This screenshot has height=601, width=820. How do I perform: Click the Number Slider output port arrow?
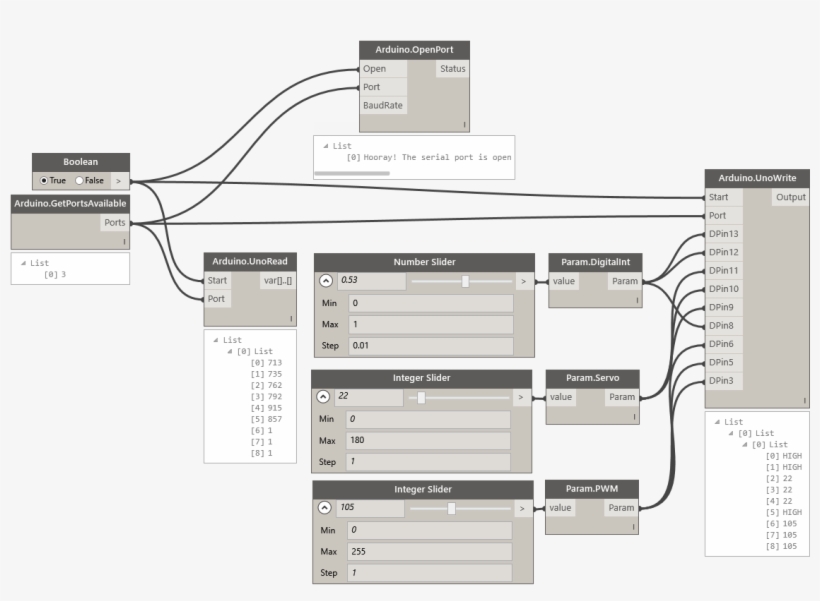coord(523,281)
